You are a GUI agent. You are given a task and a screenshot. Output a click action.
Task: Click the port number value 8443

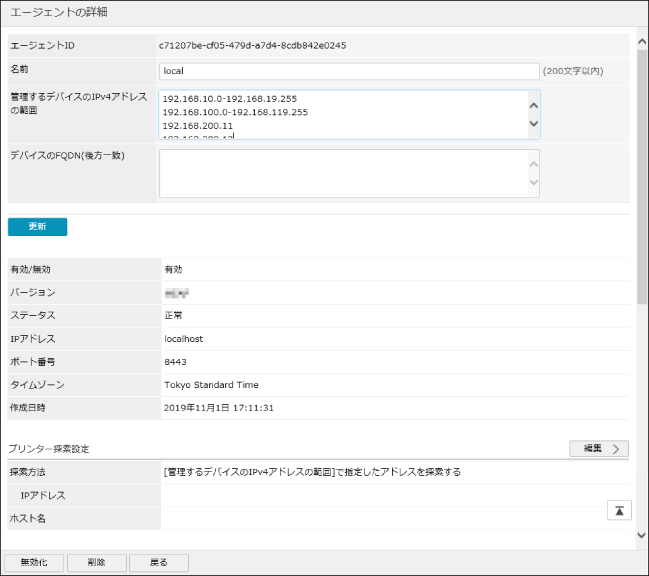(x=175, y=362)
